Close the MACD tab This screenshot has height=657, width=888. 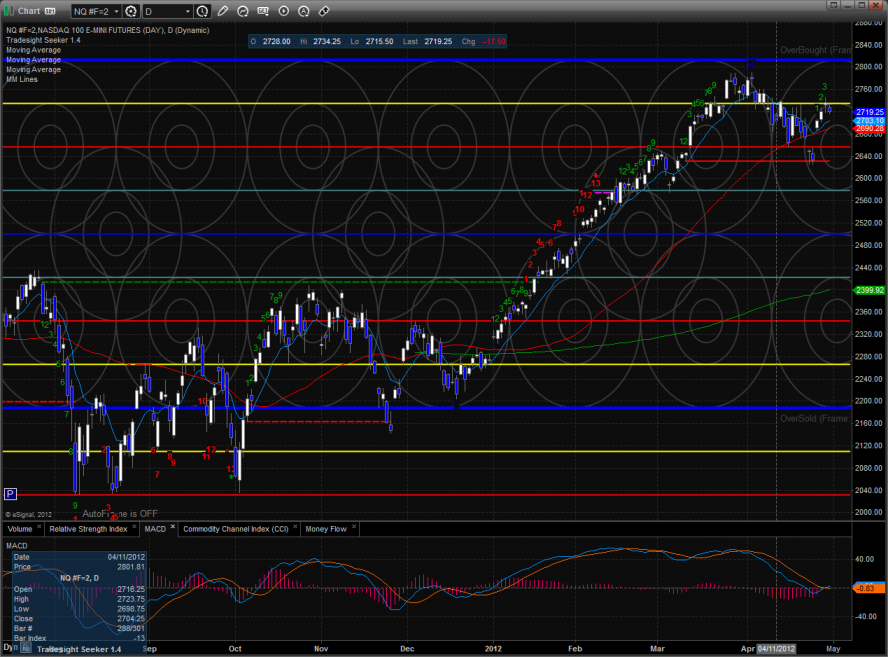pyautogui.click(x=174, y=528)
